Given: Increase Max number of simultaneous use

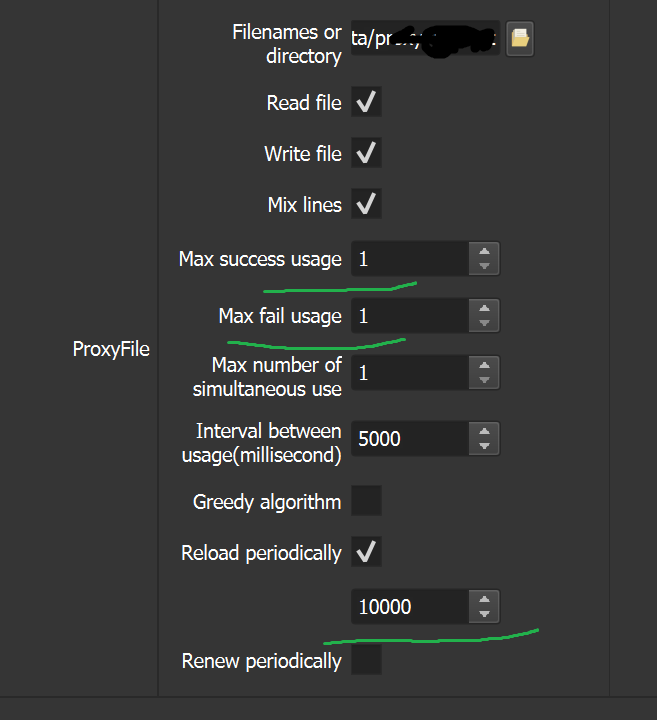Looking at the screenshot, I should pos(484,366).
